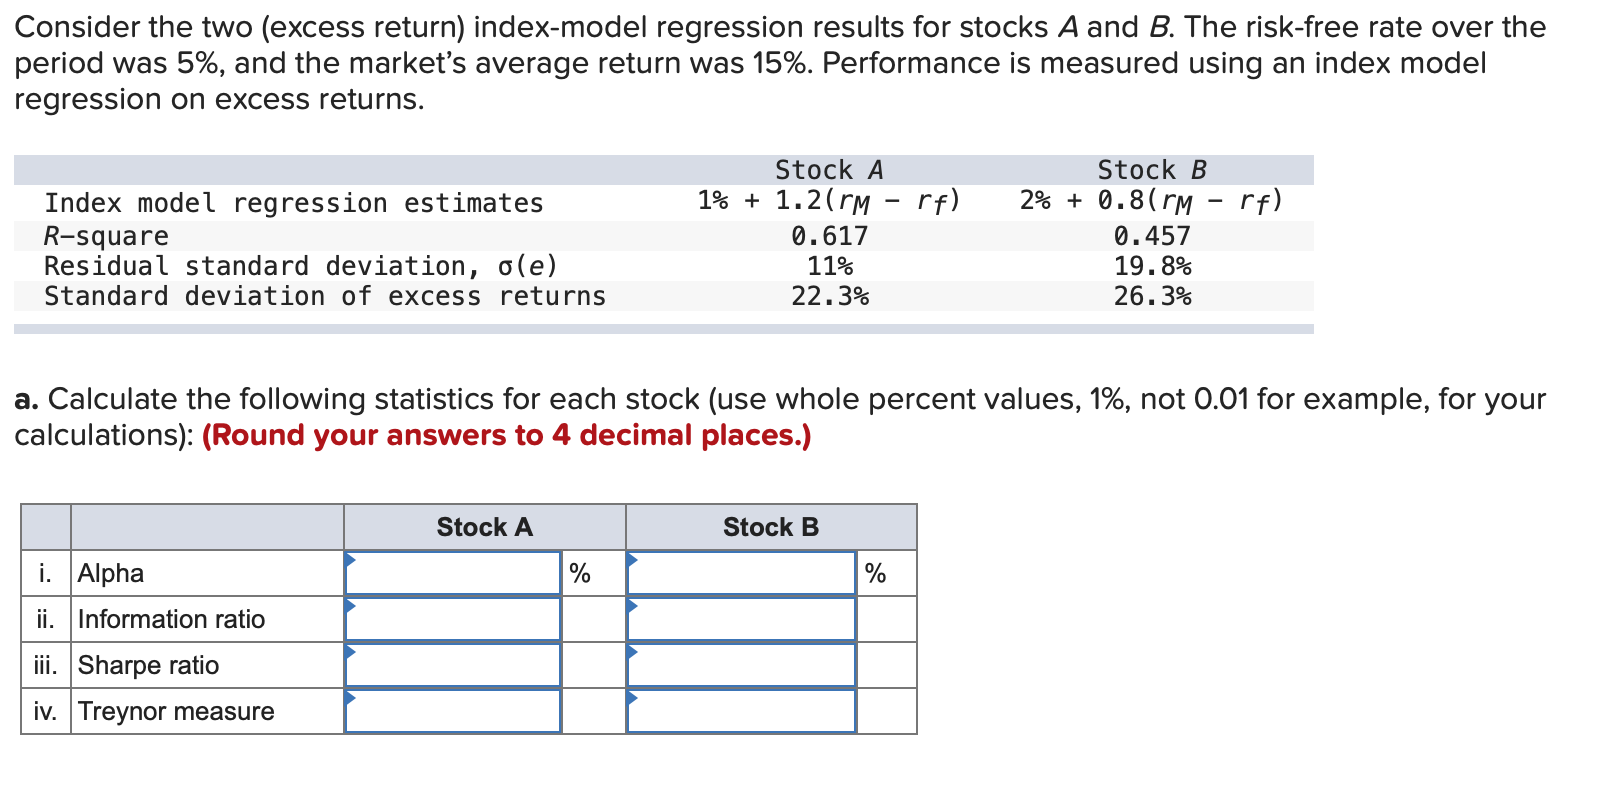Focus the Sharpe ratio field for Stock A
The height and width of the screenshot is (799, 1605).
(x=453, y=665)
